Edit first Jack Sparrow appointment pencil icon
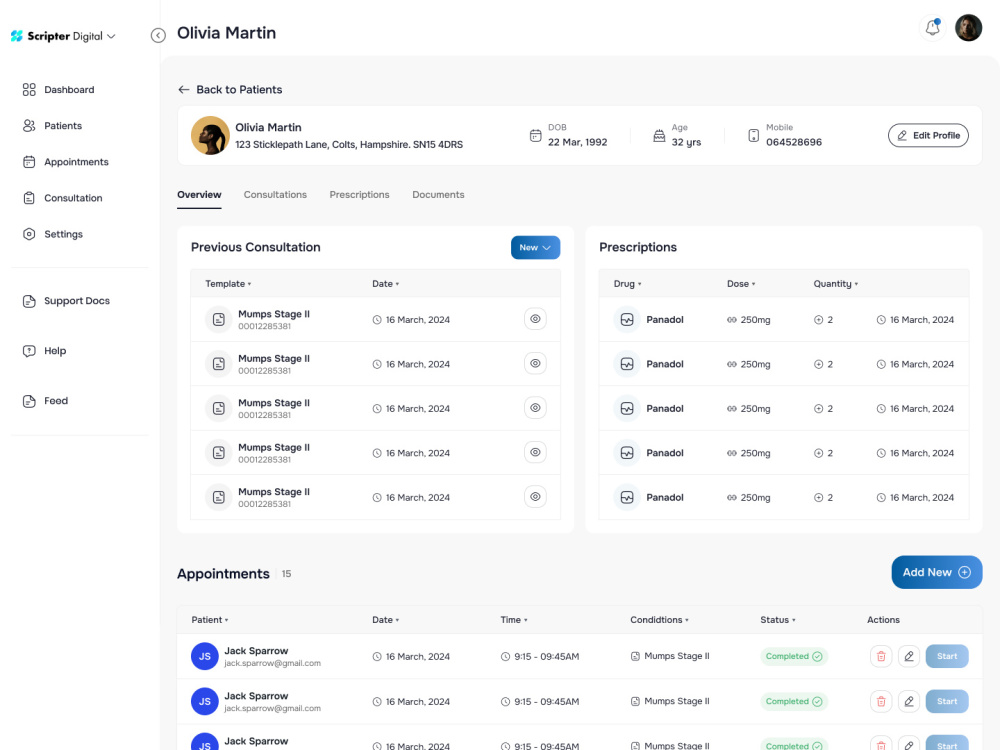Screen dimensions: 1000x750 909,656
